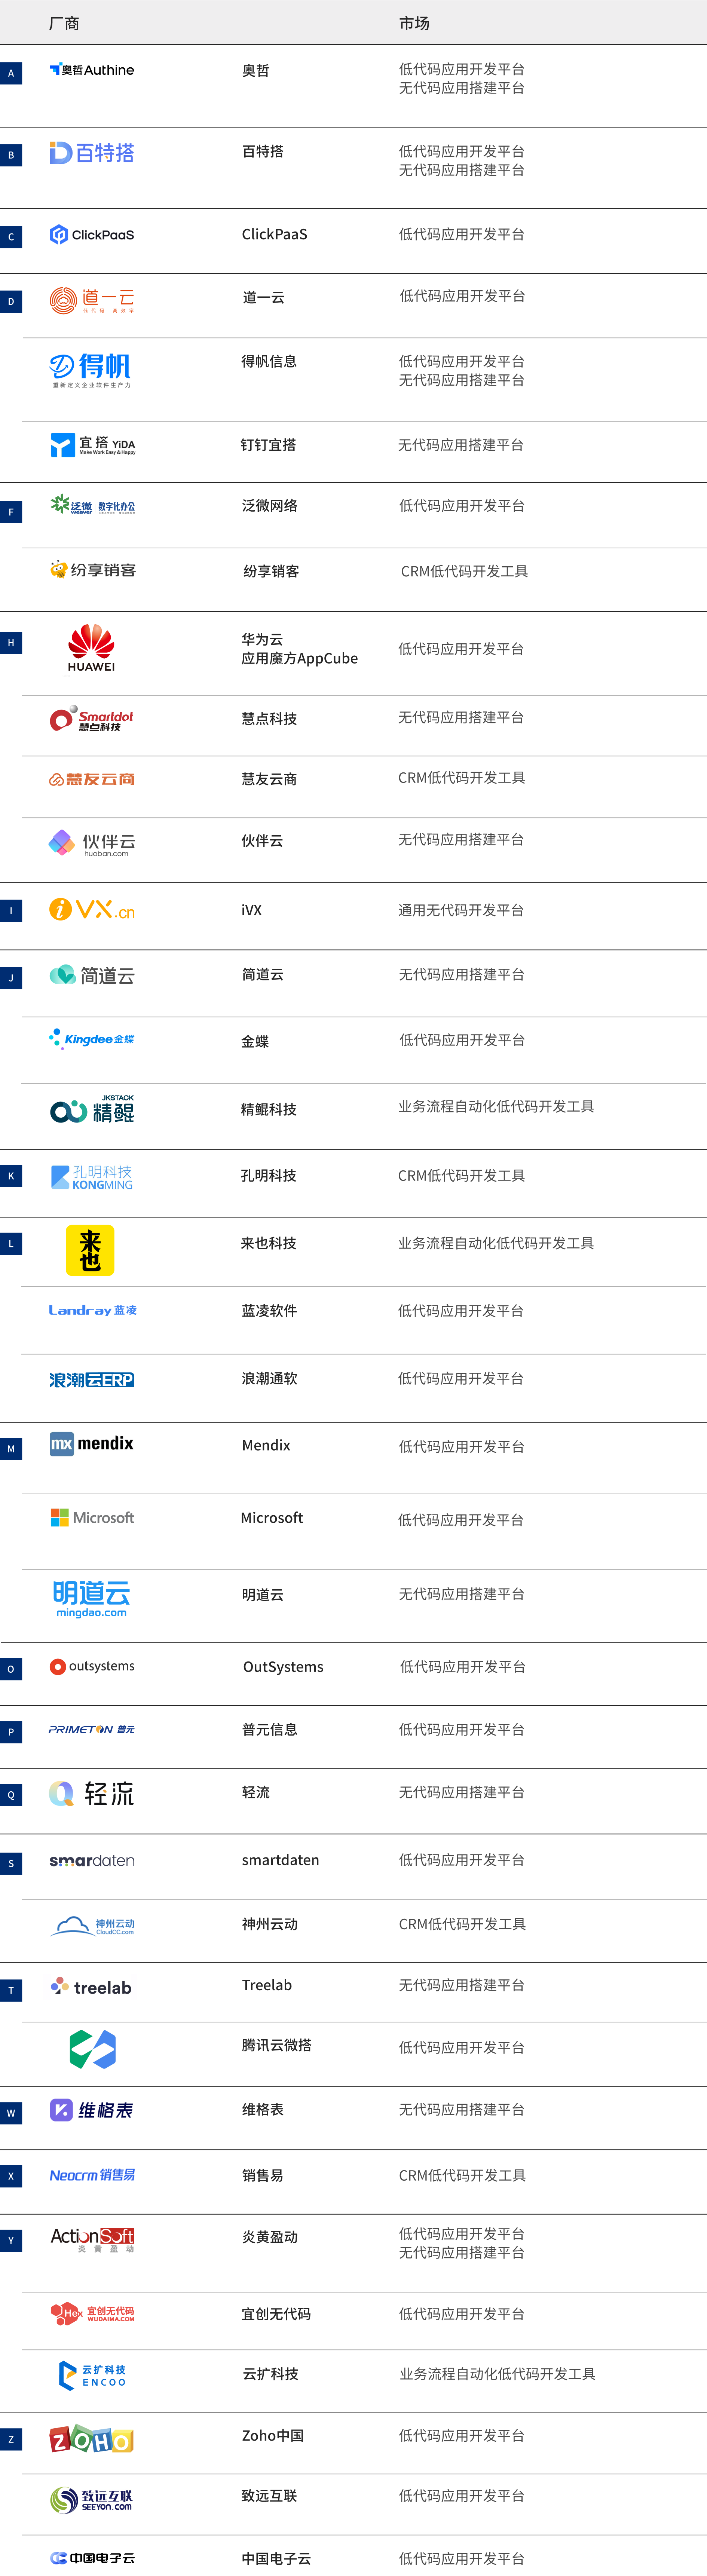707x2576 pixels.
Task: Click the 宜搭 YiDA logo
Action: (93, 445)
